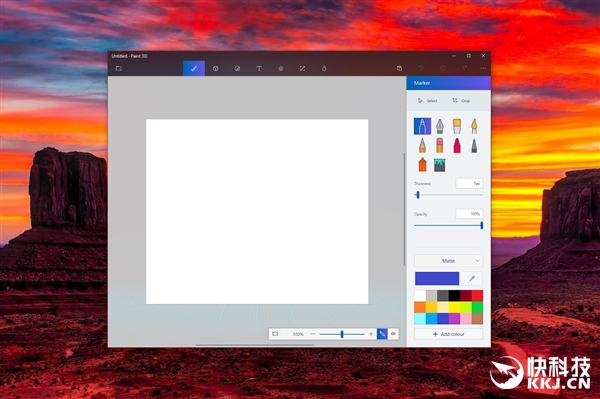Select the Pixel pen brush
Screen dimensions: 600x399
[x=474, y=146]
